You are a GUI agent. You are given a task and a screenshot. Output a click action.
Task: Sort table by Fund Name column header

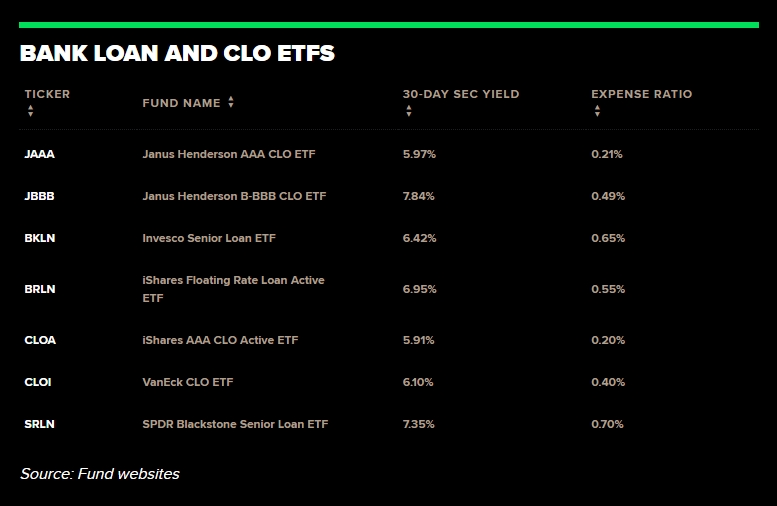(x=181, y=103)
